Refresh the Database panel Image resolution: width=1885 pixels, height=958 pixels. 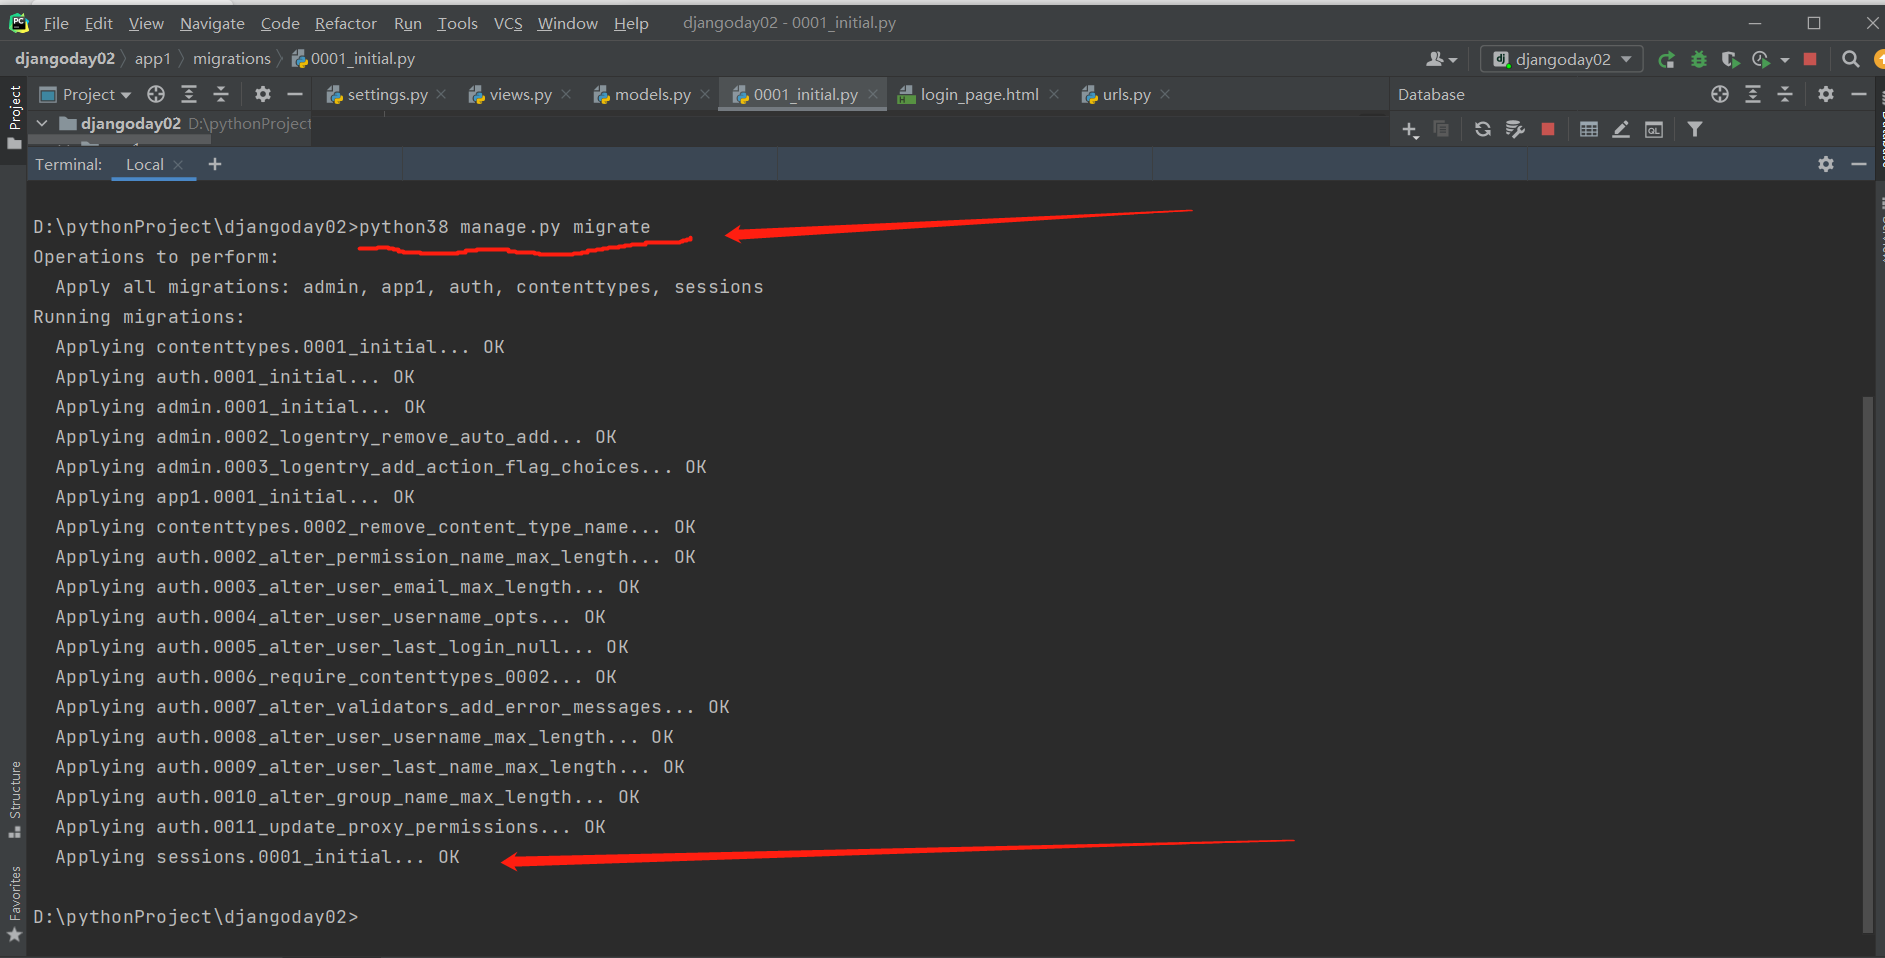[x=1483, y=129]
